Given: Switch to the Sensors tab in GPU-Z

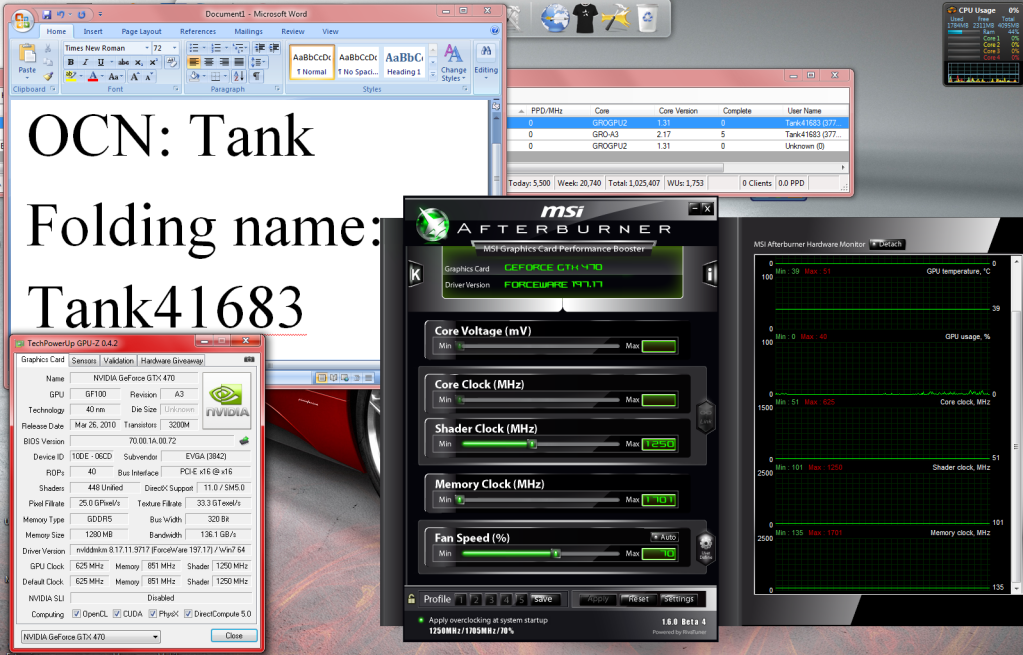Looking at the screenshot, I should [x=84, y=360].
